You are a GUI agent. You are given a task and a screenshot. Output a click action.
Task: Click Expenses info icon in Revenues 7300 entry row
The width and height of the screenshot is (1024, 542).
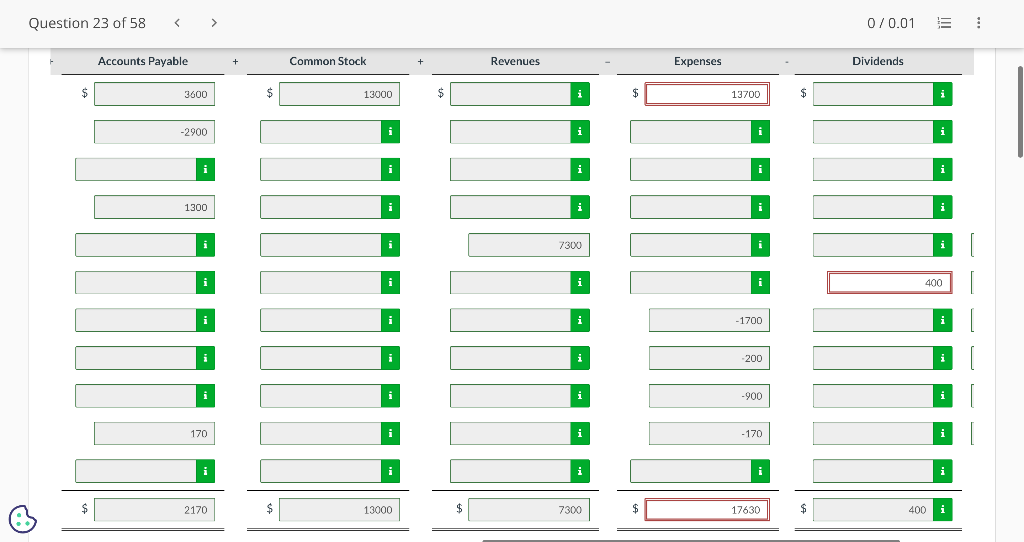(x=760, y=245)
